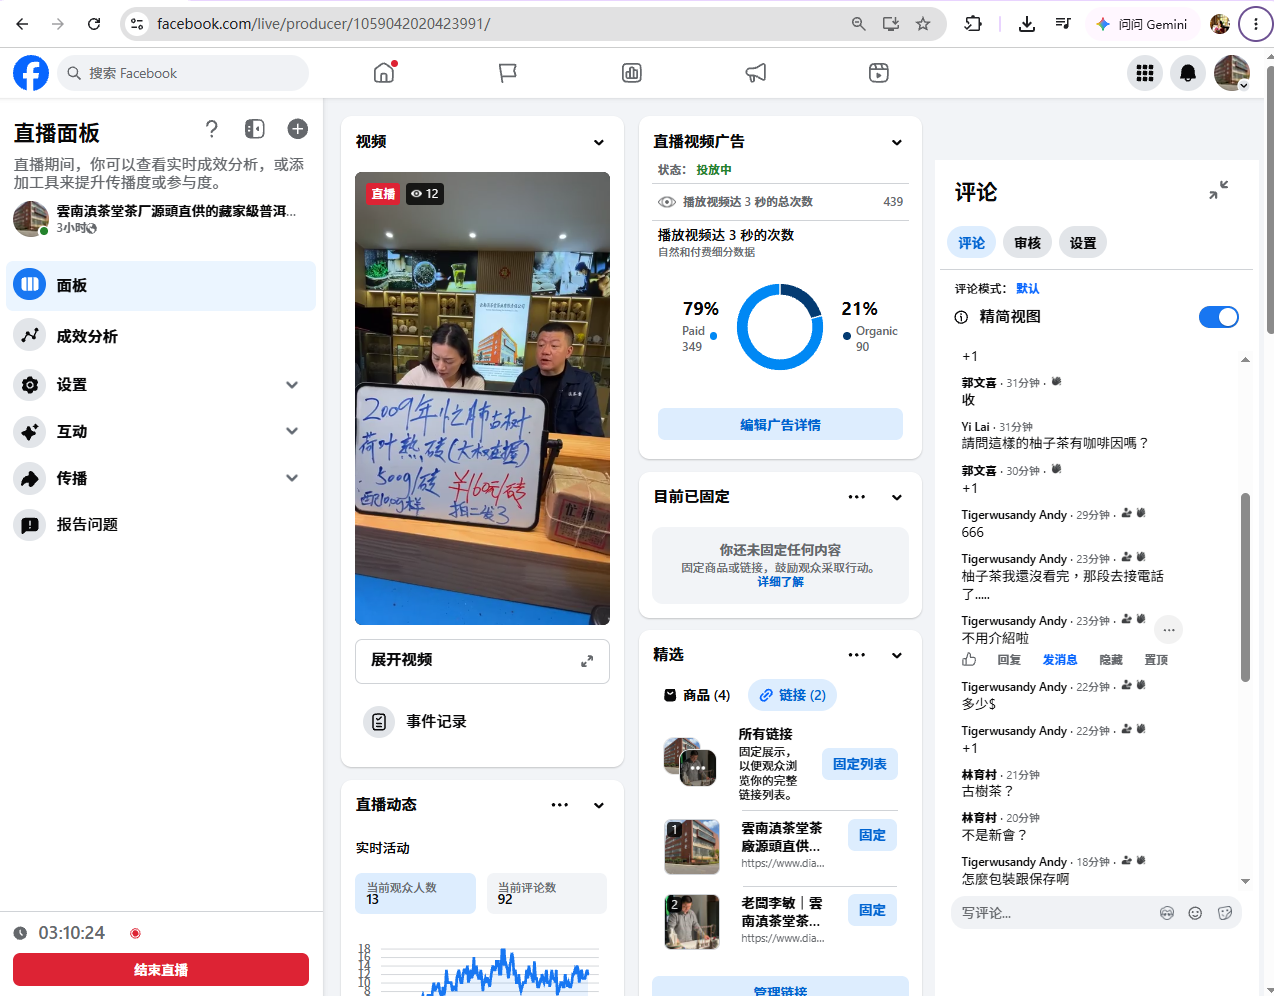Open 报告问题 in the sidebar
Image resolution: width=1274 pixels, height=996 pixels.
pyautogui.click(x=161, y=525)
